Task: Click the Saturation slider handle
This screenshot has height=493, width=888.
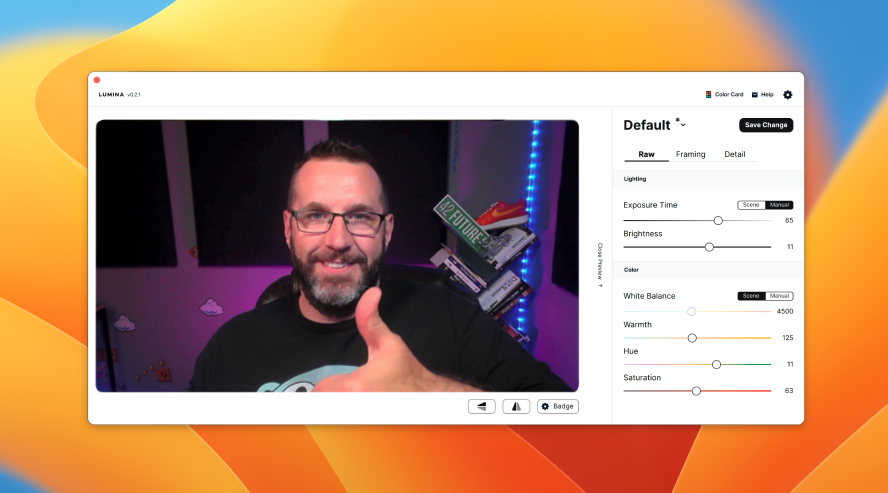Action: (x=696, y=391)
